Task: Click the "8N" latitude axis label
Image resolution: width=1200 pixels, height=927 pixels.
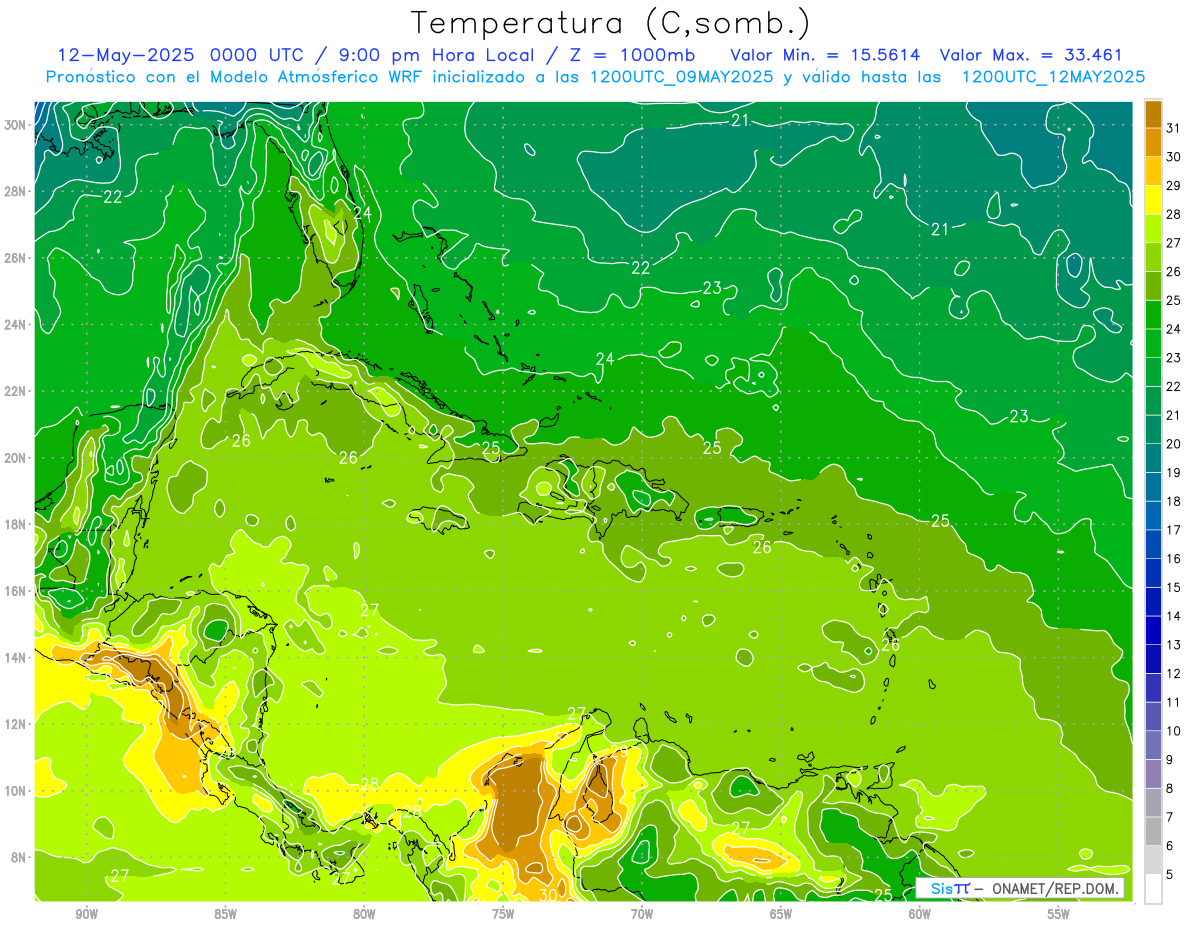Action: point(19,857)
